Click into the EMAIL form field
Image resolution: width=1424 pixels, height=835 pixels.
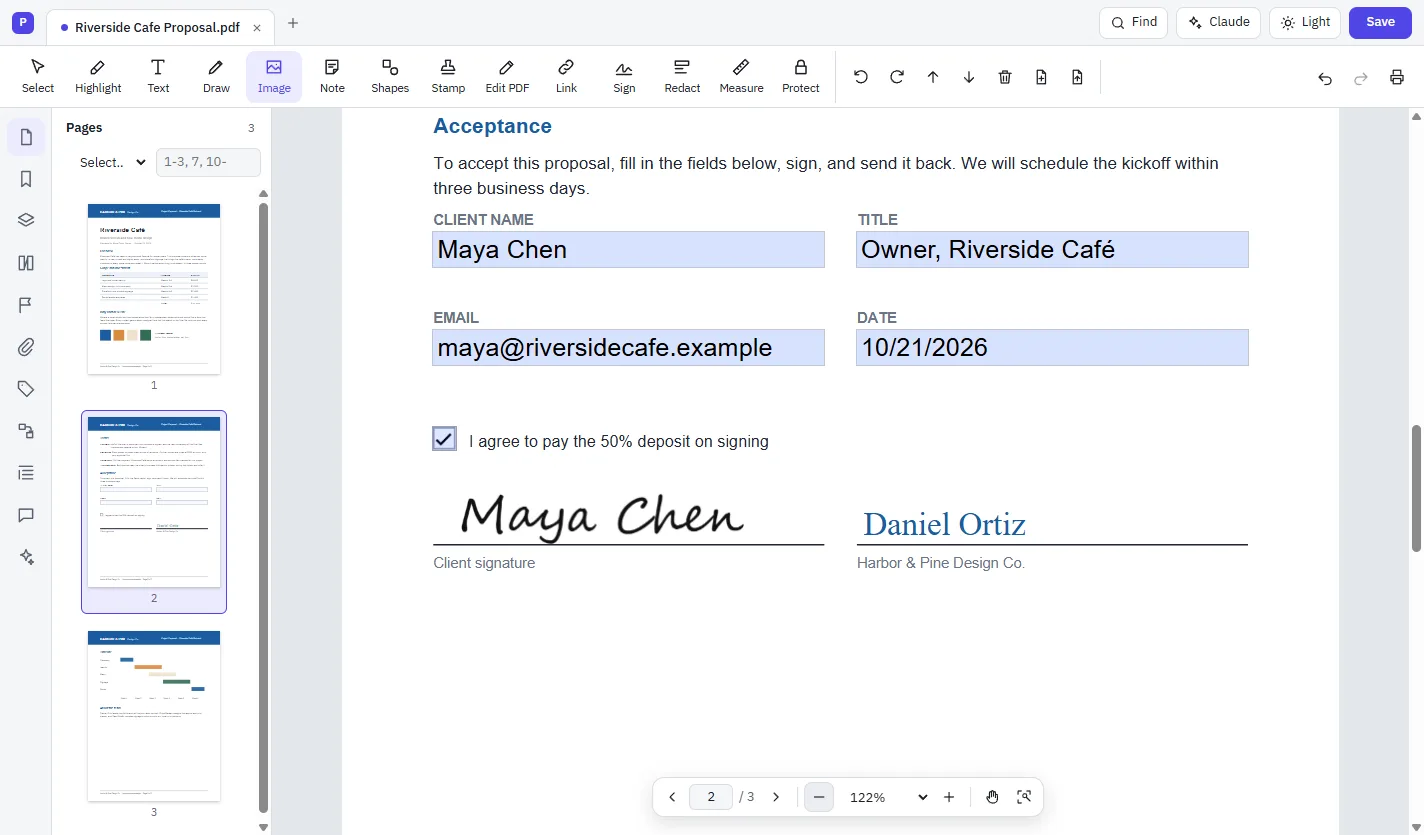pos(628,348)
